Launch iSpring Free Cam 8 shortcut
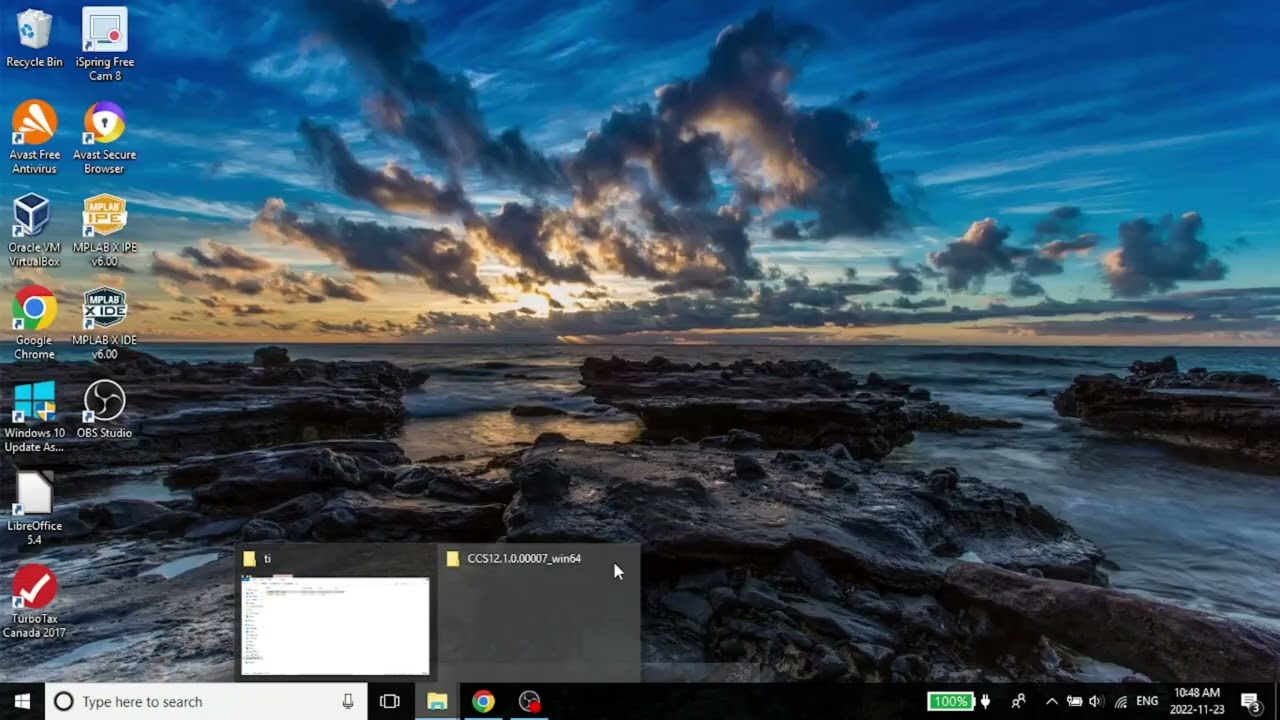The image size is (1280, 720). coord(104,45)
